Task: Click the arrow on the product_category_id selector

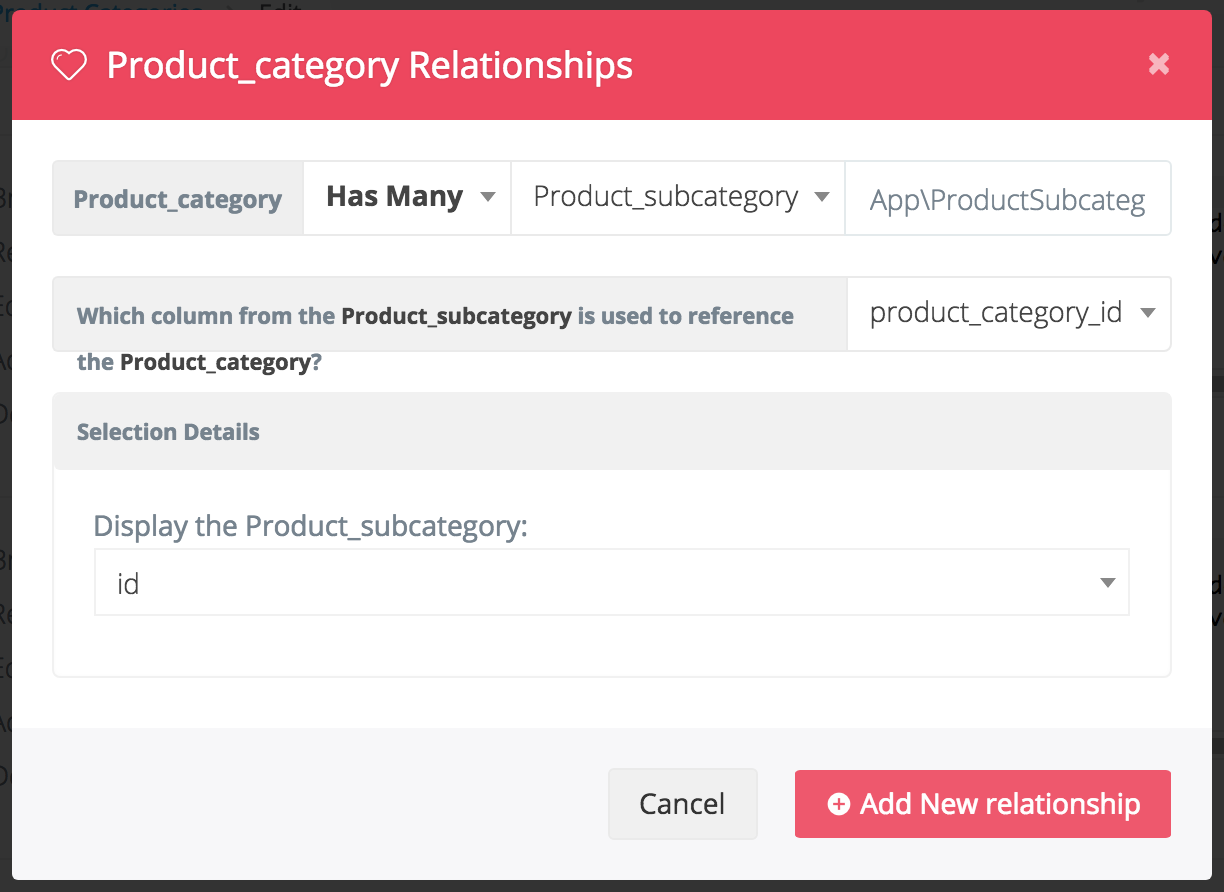Action: coord(1147,313)
